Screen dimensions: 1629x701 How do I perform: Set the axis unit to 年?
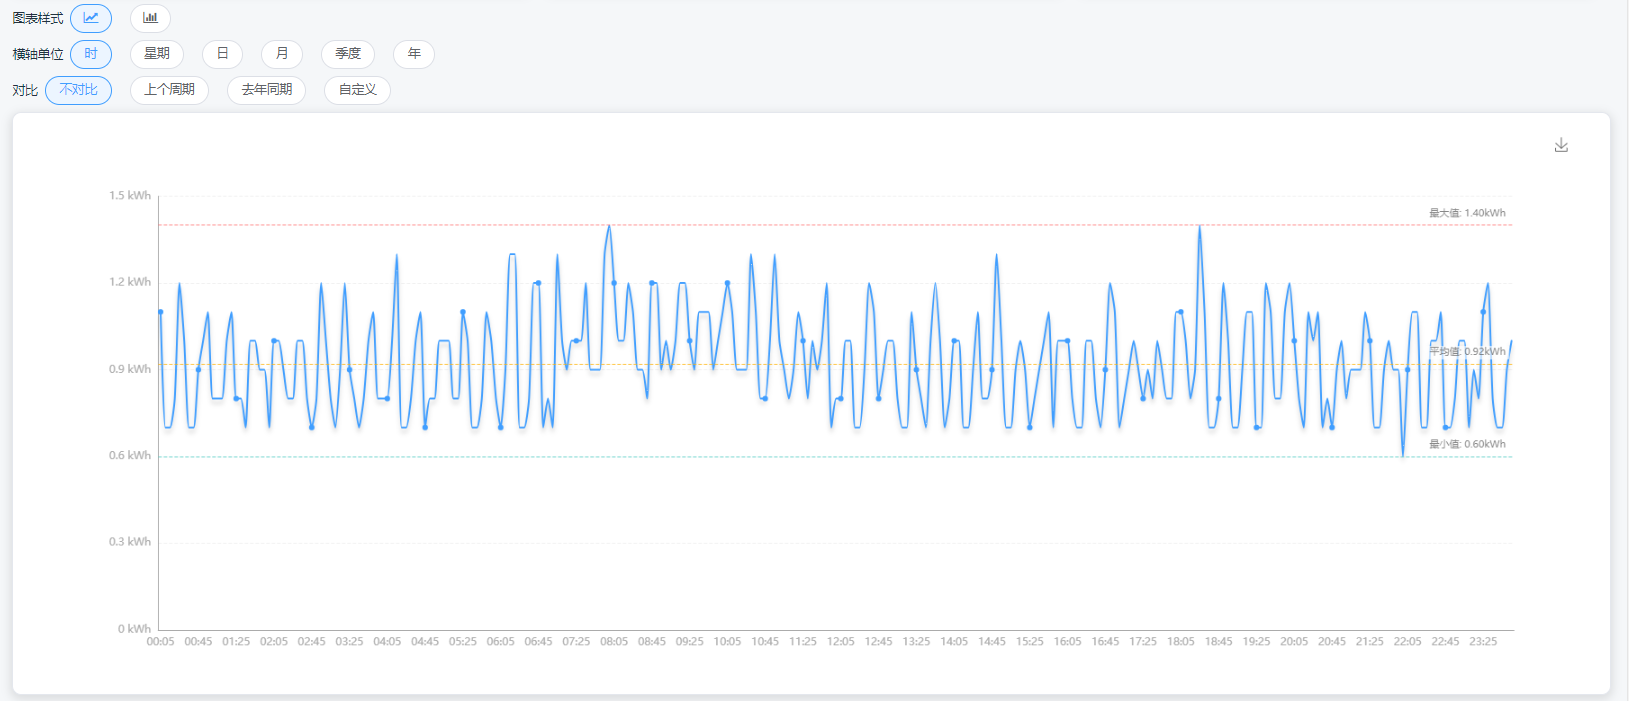[x=414, y=54]
